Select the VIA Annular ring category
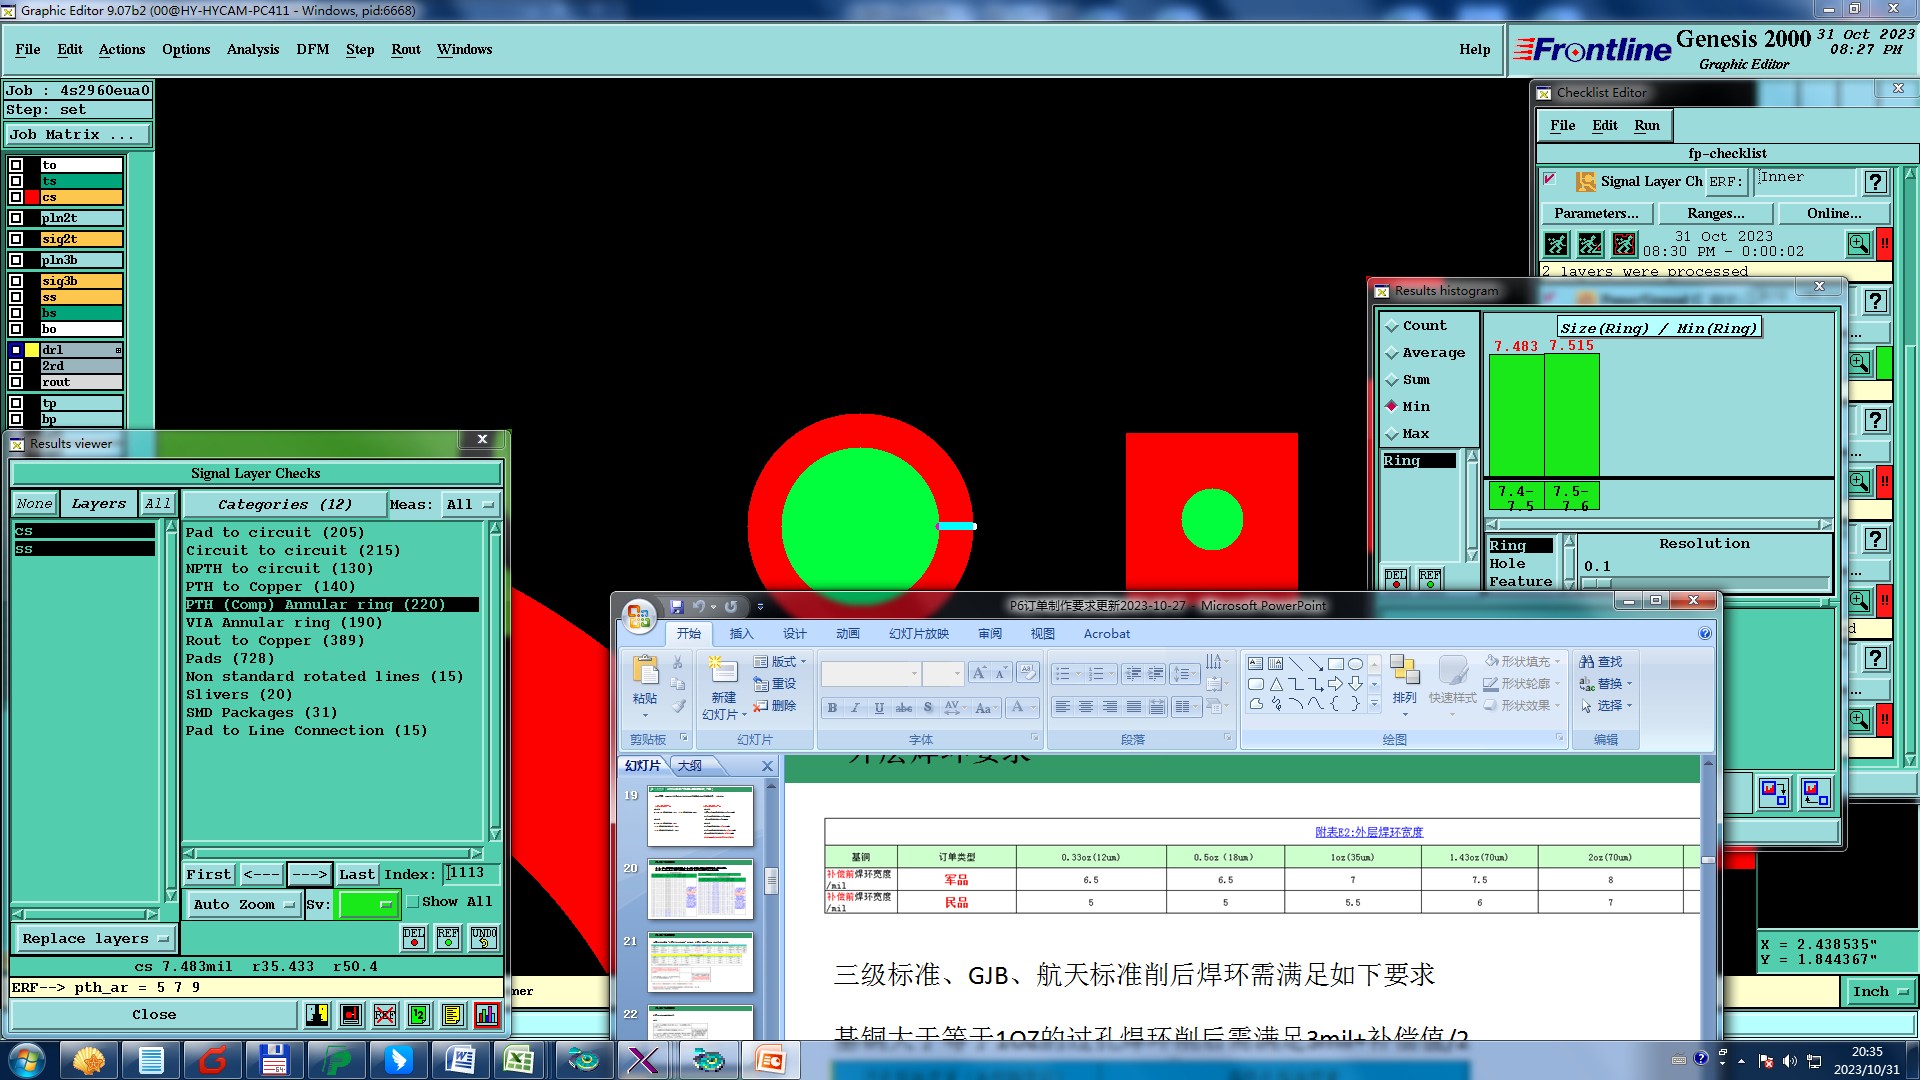Screen dimensions: 1920x1080 pyautogui.click(x=283, y=622)
